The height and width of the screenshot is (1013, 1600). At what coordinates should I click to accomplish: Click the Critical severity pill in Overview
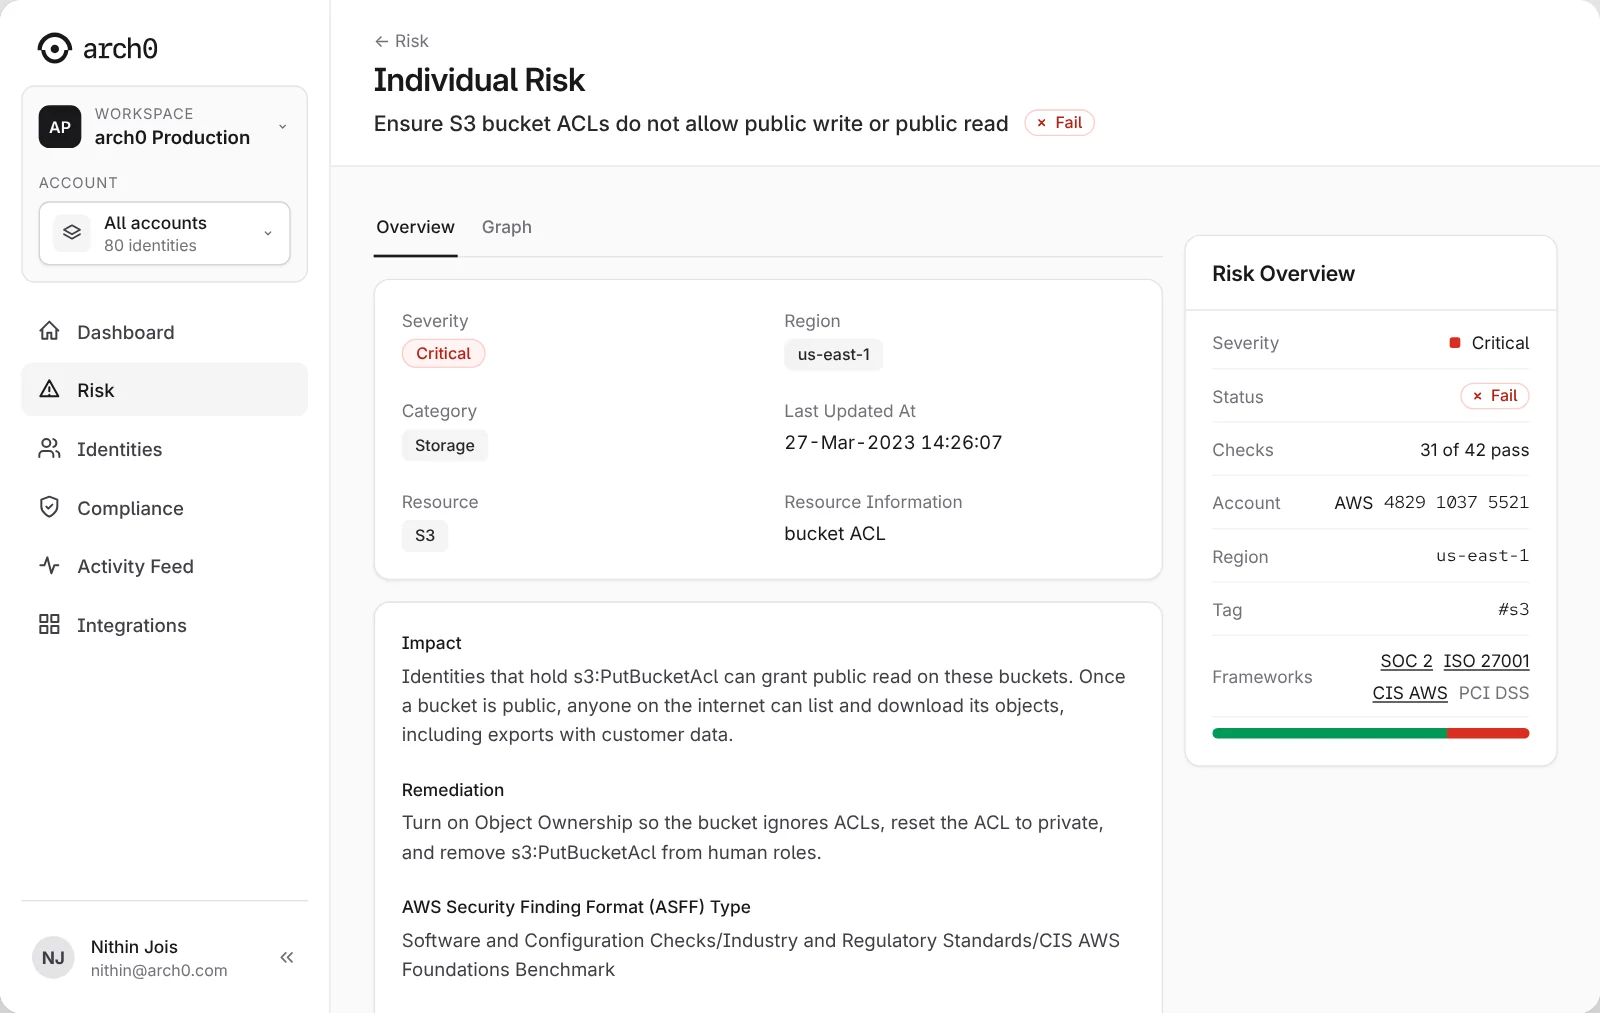[443, 353]
